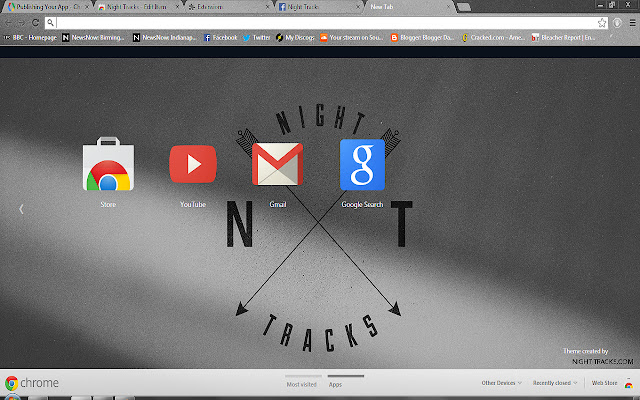Open the Blogger Dashboard bookmark
Image resolution: width=640 pixels, height=400 pixels.
422,38
